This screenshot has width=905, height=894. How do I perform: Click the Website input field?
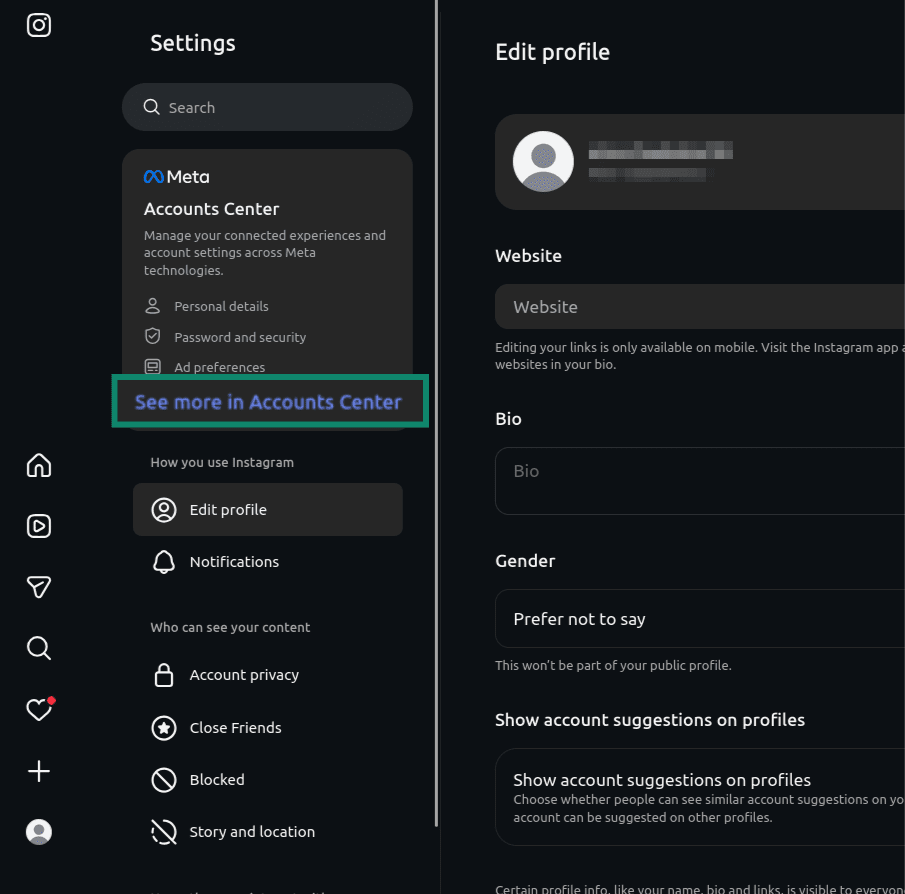tap(700, 306)
